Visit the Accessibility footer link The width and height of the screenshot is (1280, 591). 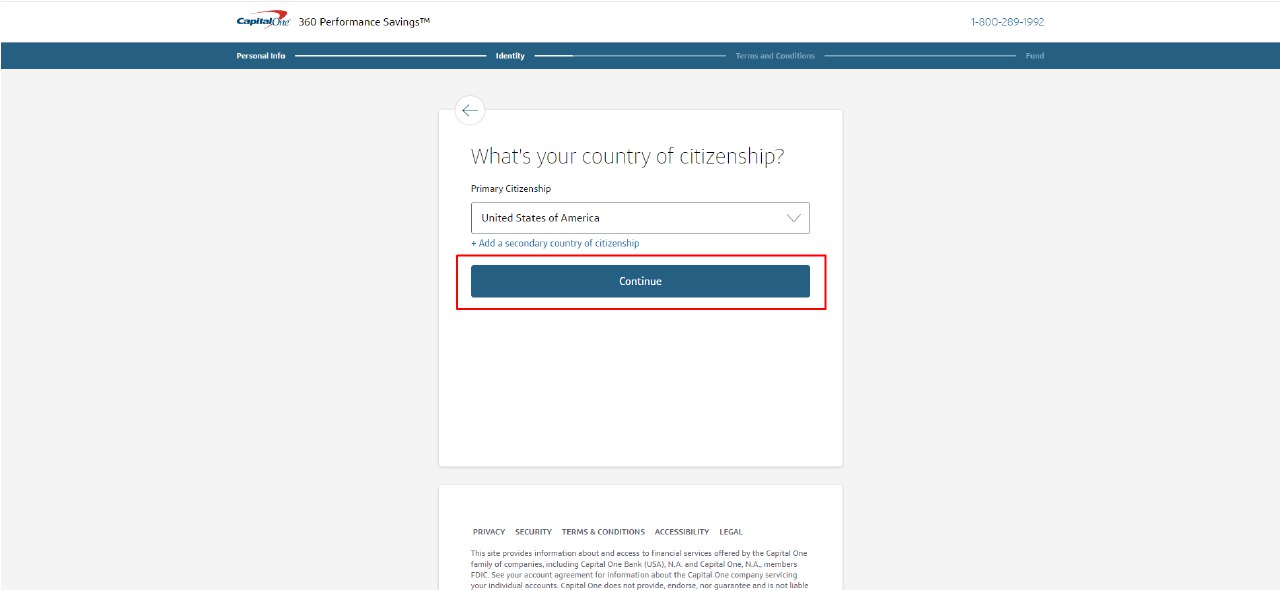coord(682,532)
